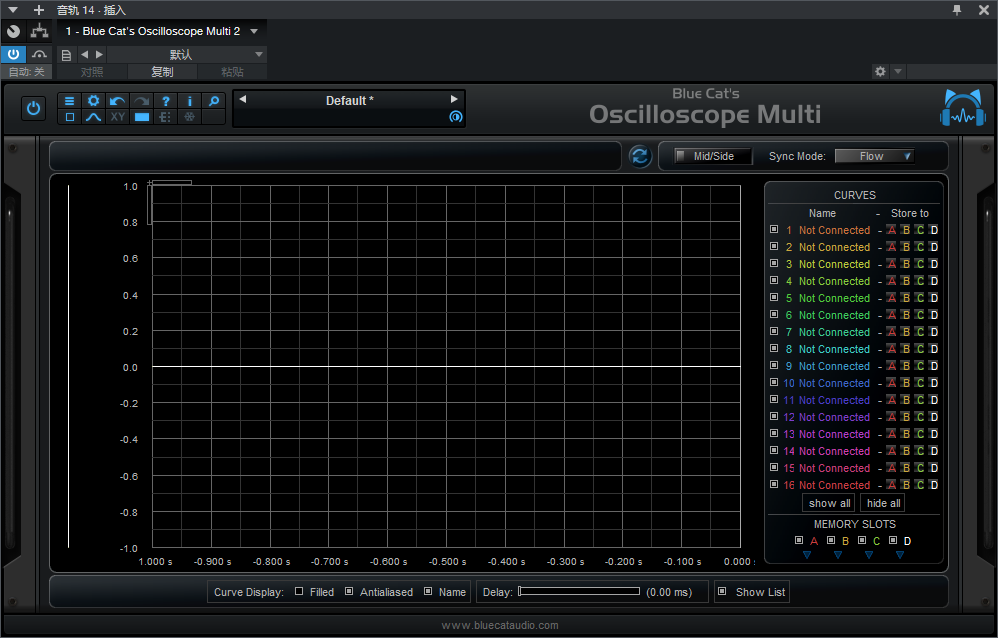Click the snowflake freeze icon
The width and height of the screenshot is (998, 638).
point(190,117)
